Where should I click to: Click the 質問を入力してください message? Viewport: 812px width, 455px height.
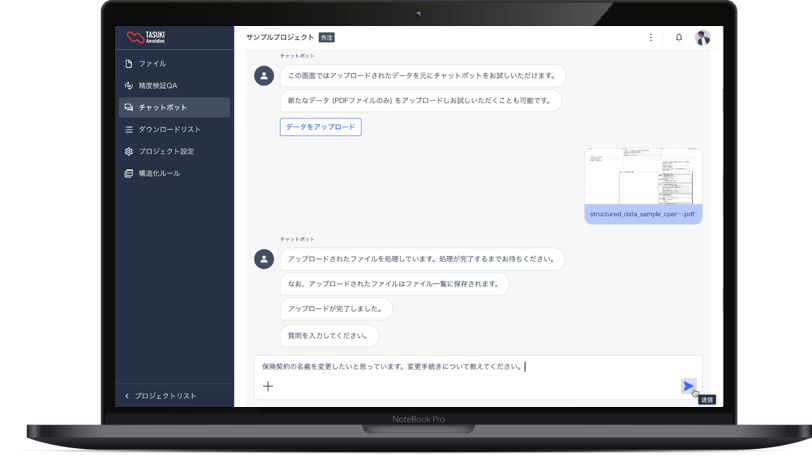[x=329, y=335]
